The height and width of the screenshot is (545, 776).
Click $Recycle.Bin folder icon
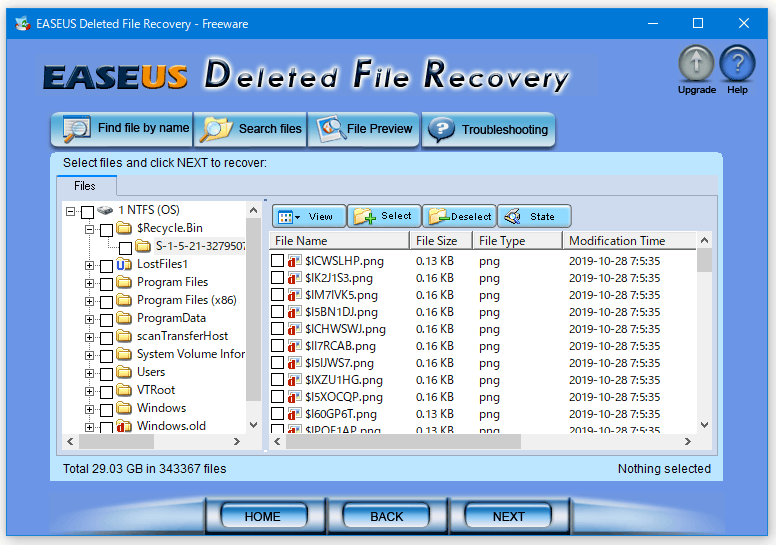[124, 228]
